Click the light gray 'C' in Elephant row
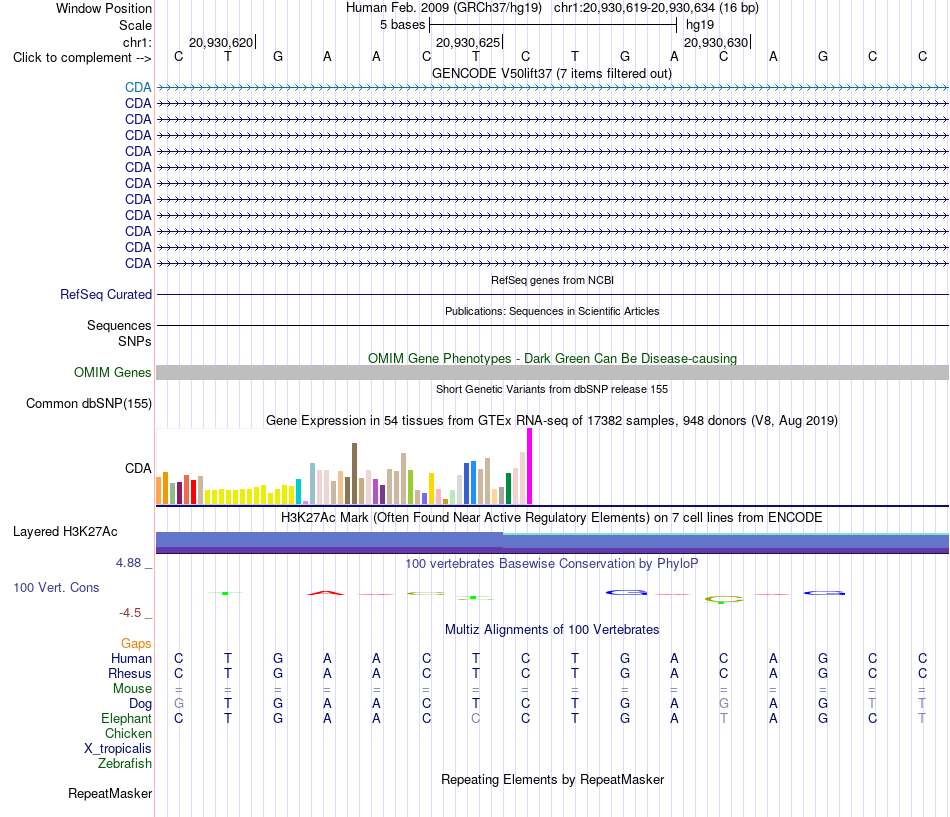The height and width of the screenshot is (817, 950). click(476, 718)
